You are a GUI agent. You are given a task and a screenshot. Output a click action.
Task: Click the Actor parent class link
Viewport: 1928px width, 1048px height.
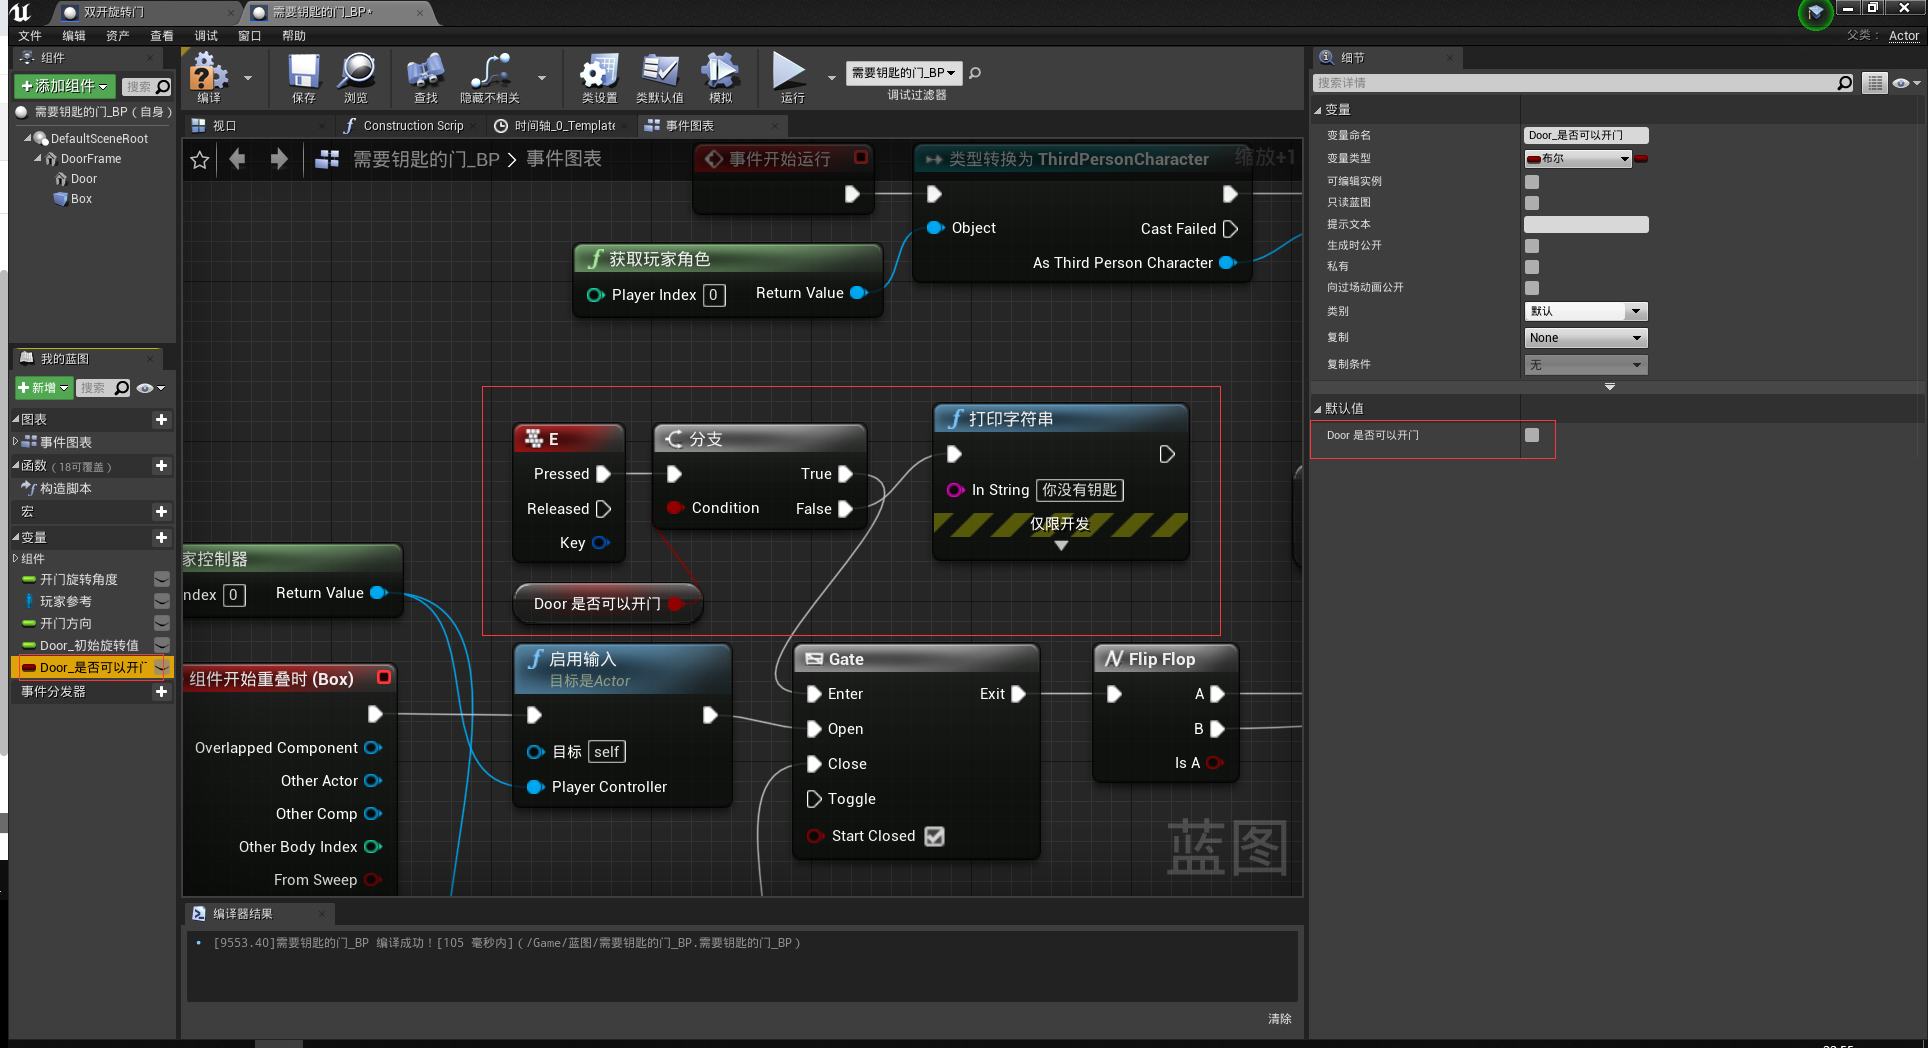1904,36
